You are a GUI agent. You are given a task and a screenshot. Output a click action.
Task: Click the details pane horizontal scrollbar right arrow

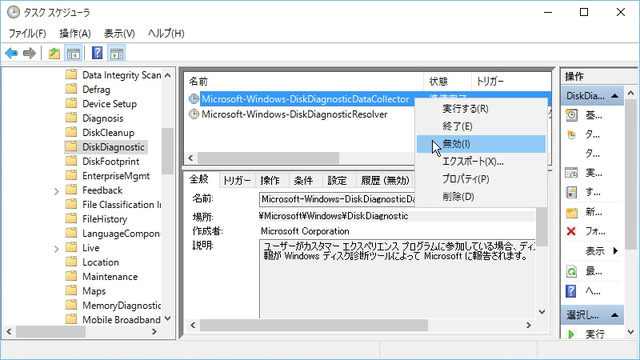click(x=529, y=325)
